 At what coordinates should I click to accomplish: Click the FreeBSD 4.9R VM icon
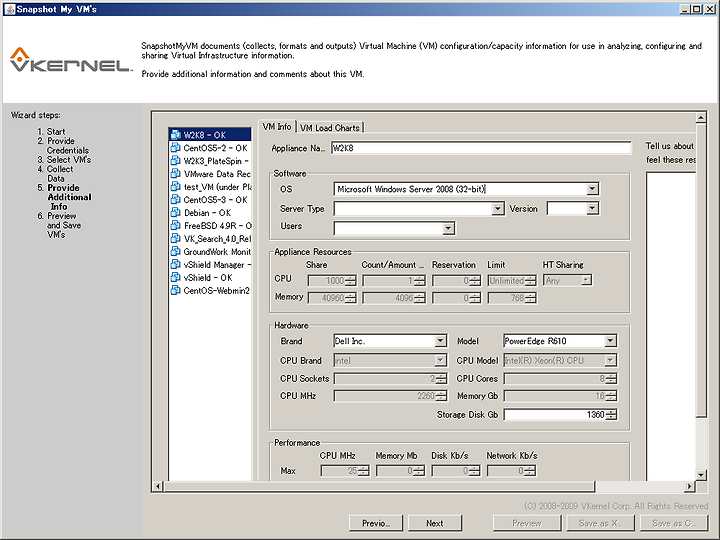pos(175,225)
